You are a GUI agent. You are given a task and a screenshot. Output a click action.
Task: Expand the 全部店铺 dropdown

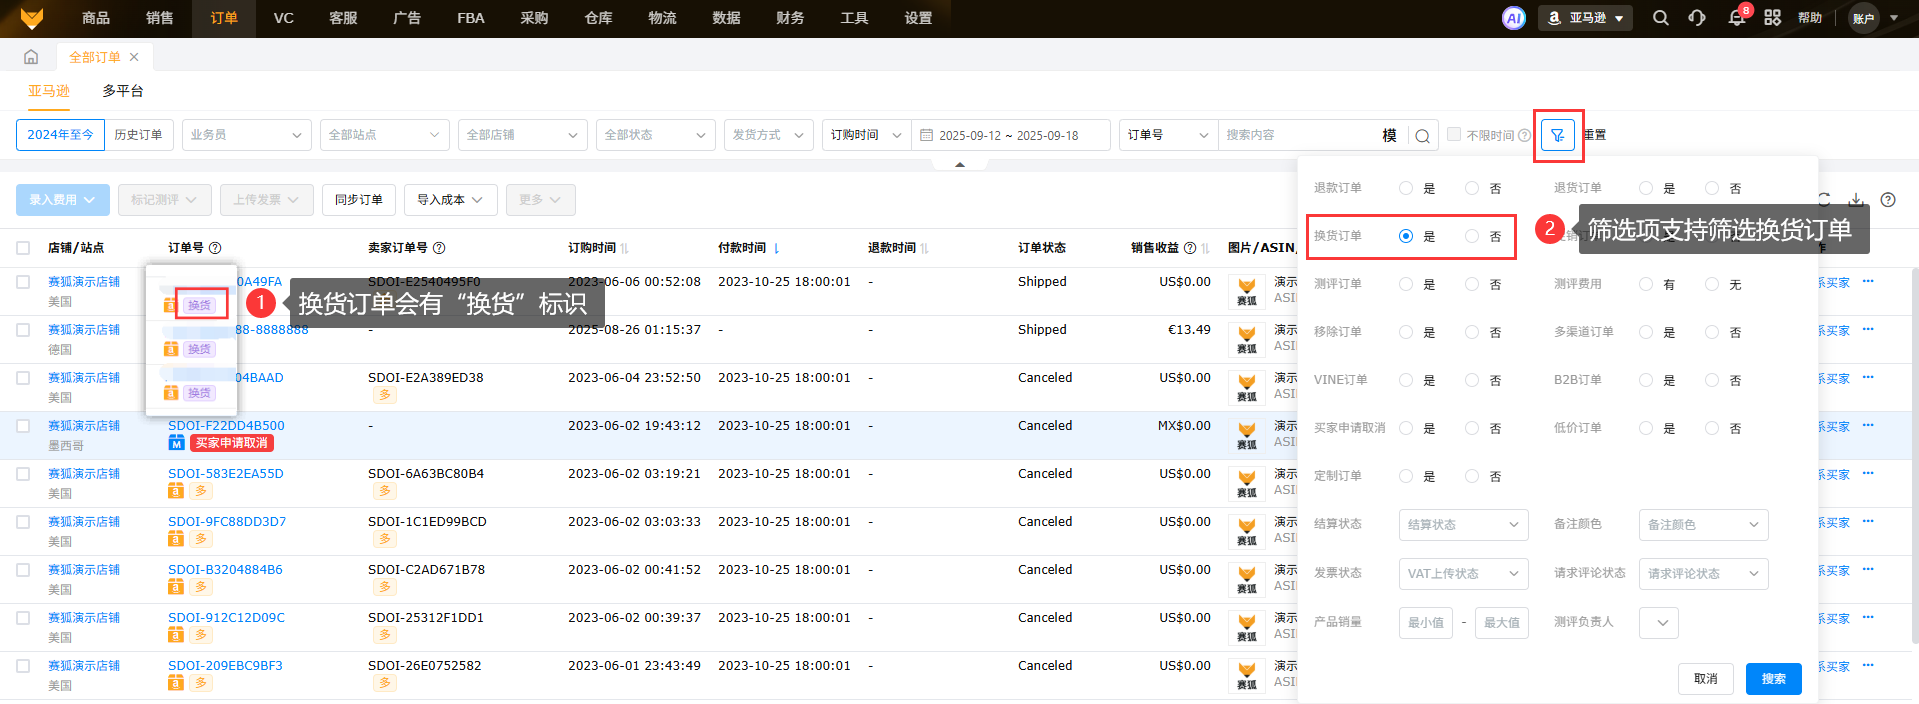[x=521, y=135]
